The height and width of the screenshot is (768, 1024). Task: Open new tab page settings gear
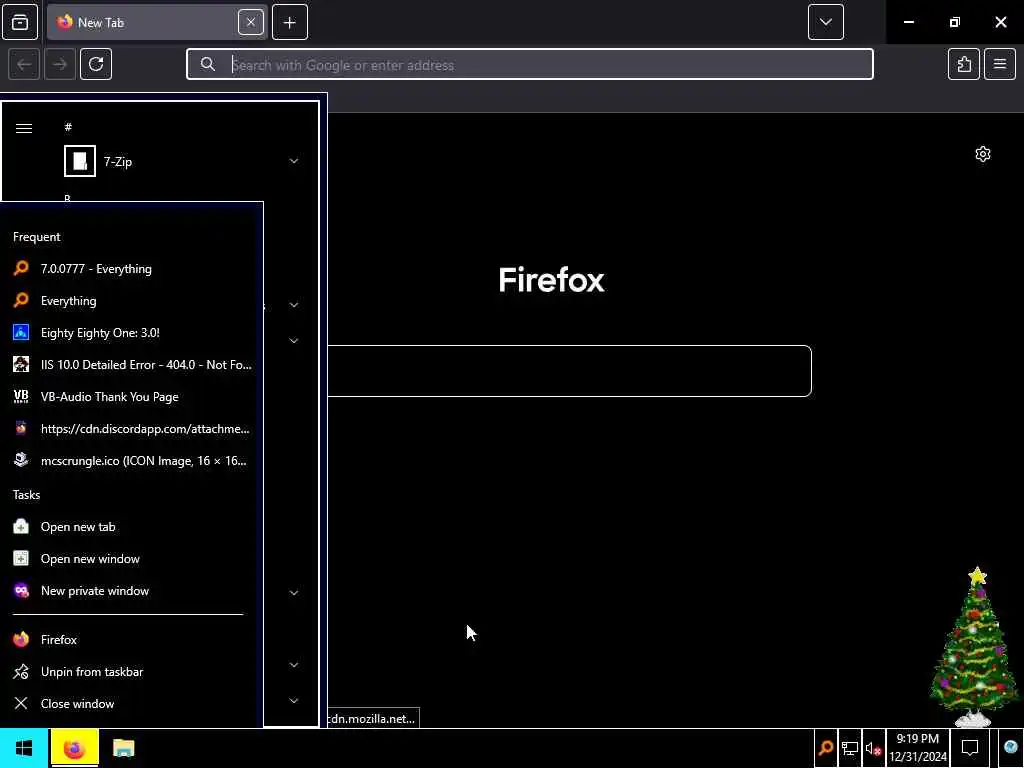click(x=983, y=154)
